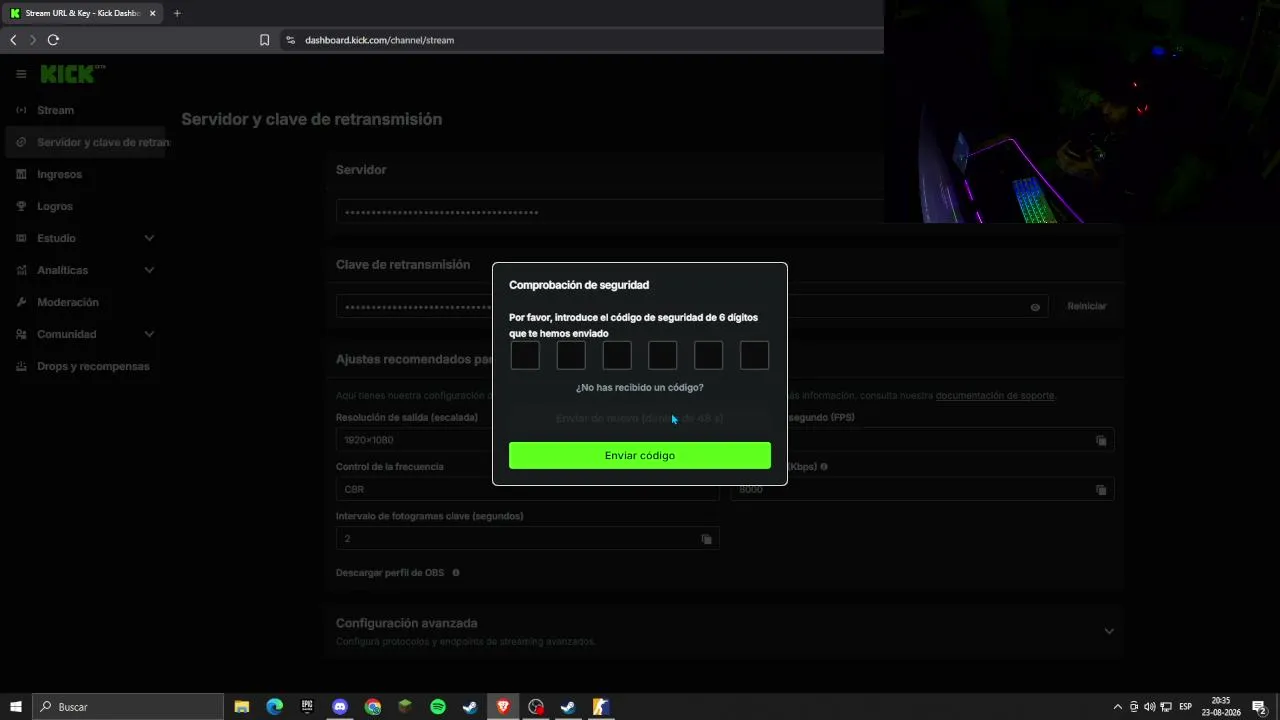Click the browser address bar URL

(x=379, y=40)
